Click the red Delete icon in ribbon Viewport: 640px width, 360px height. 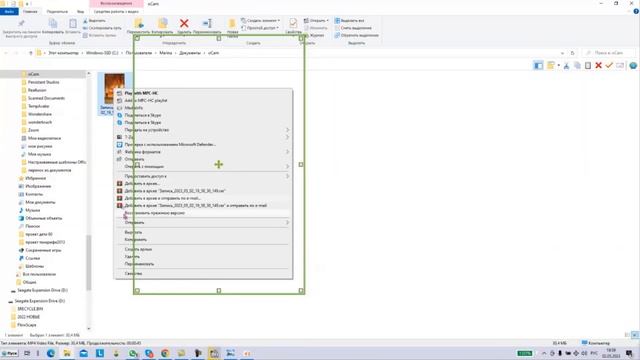184,23
